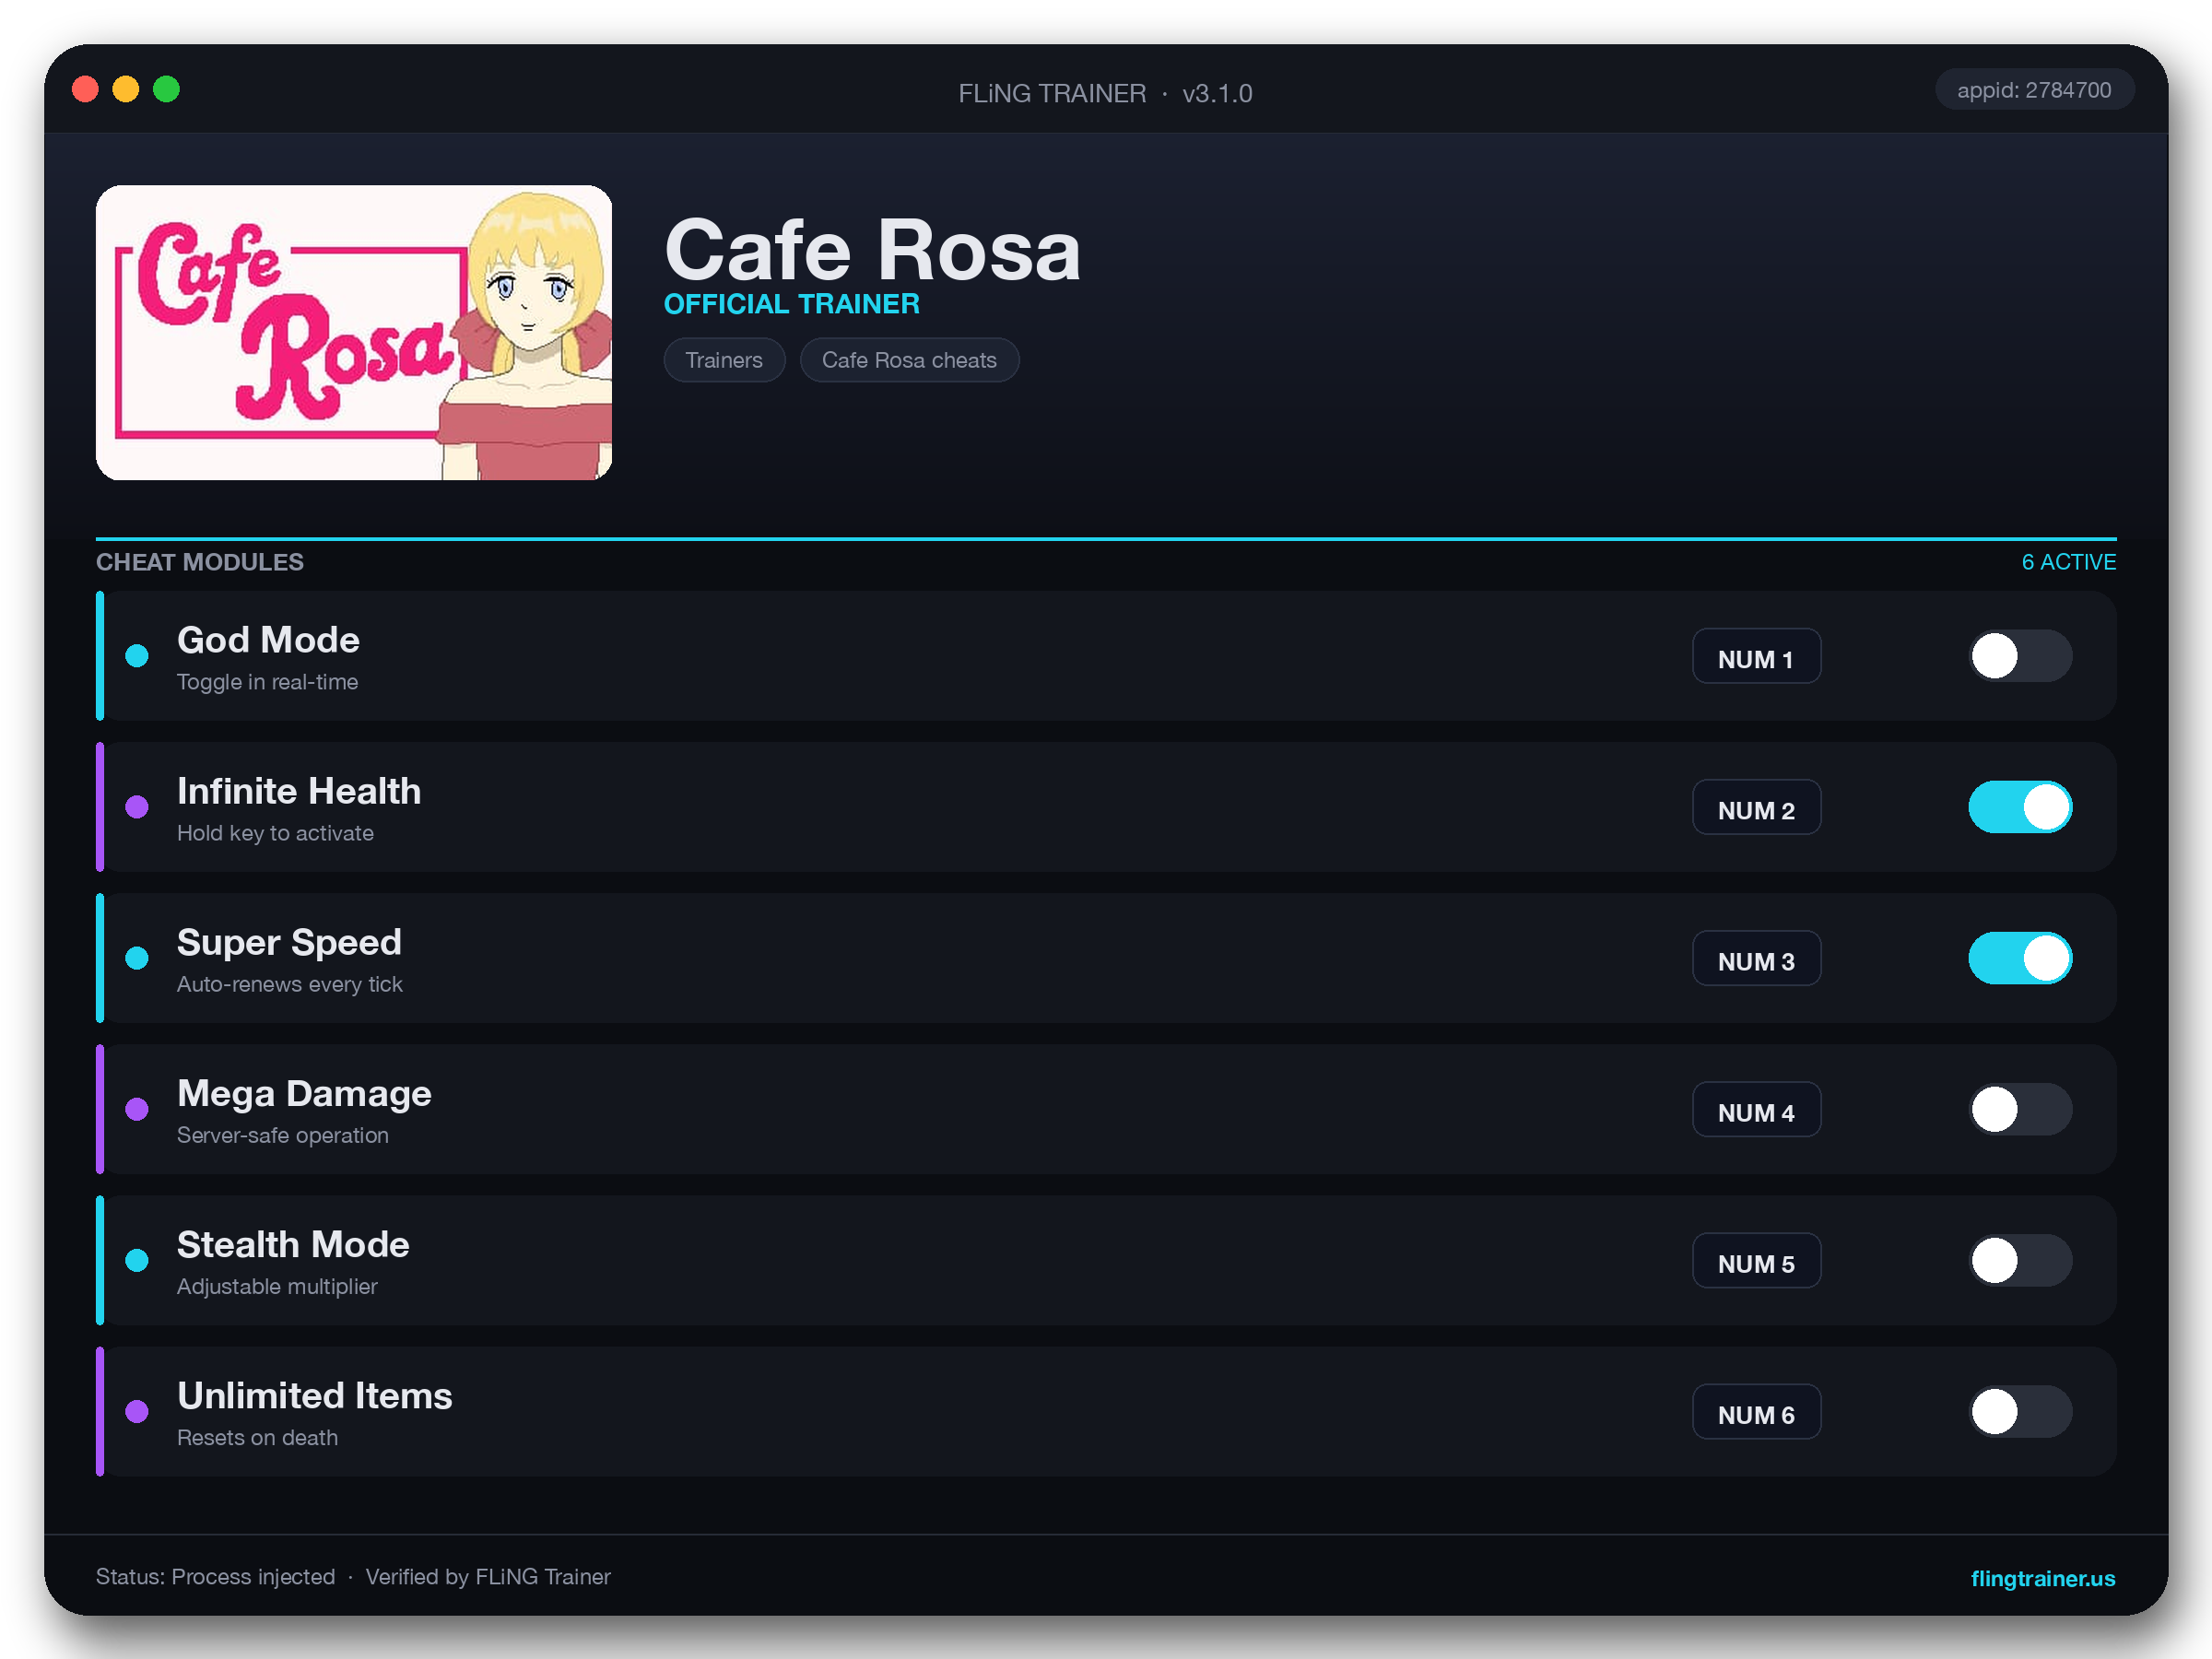Select the NUM 3 hotkey badge
This screenshot has height=1659, width=2212.
tap(1756, 958)
